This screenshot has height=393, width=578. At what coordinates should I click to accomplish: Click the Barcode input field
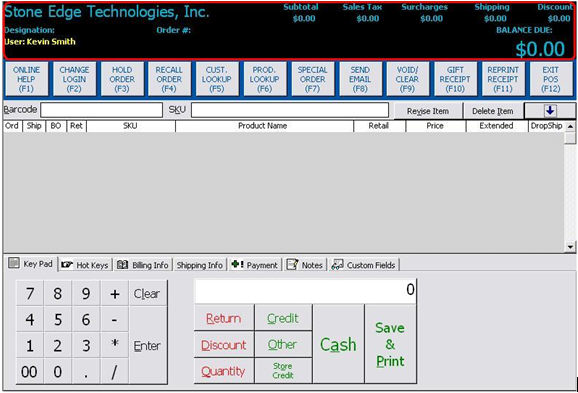[x=101, y=110]
